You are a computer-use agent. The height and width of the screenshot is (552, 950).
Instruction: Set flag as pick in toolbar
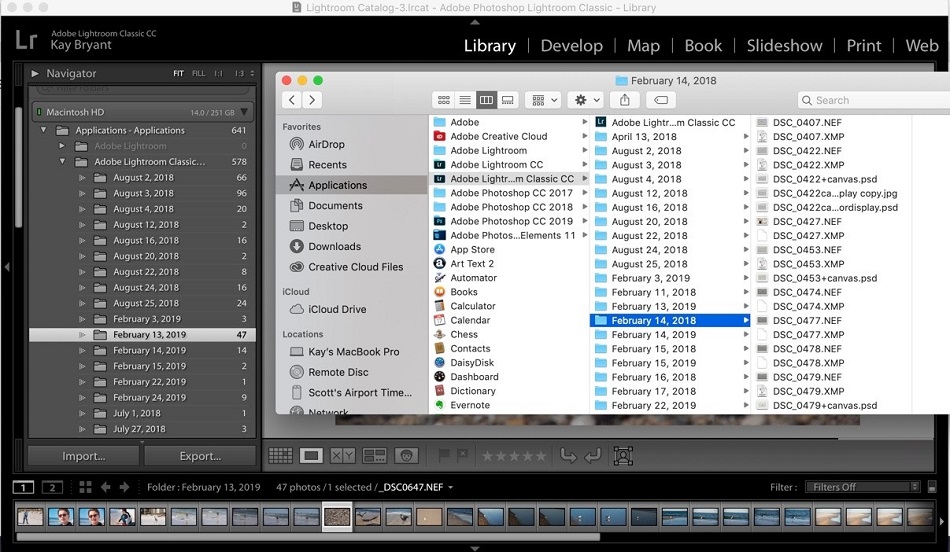443,454
